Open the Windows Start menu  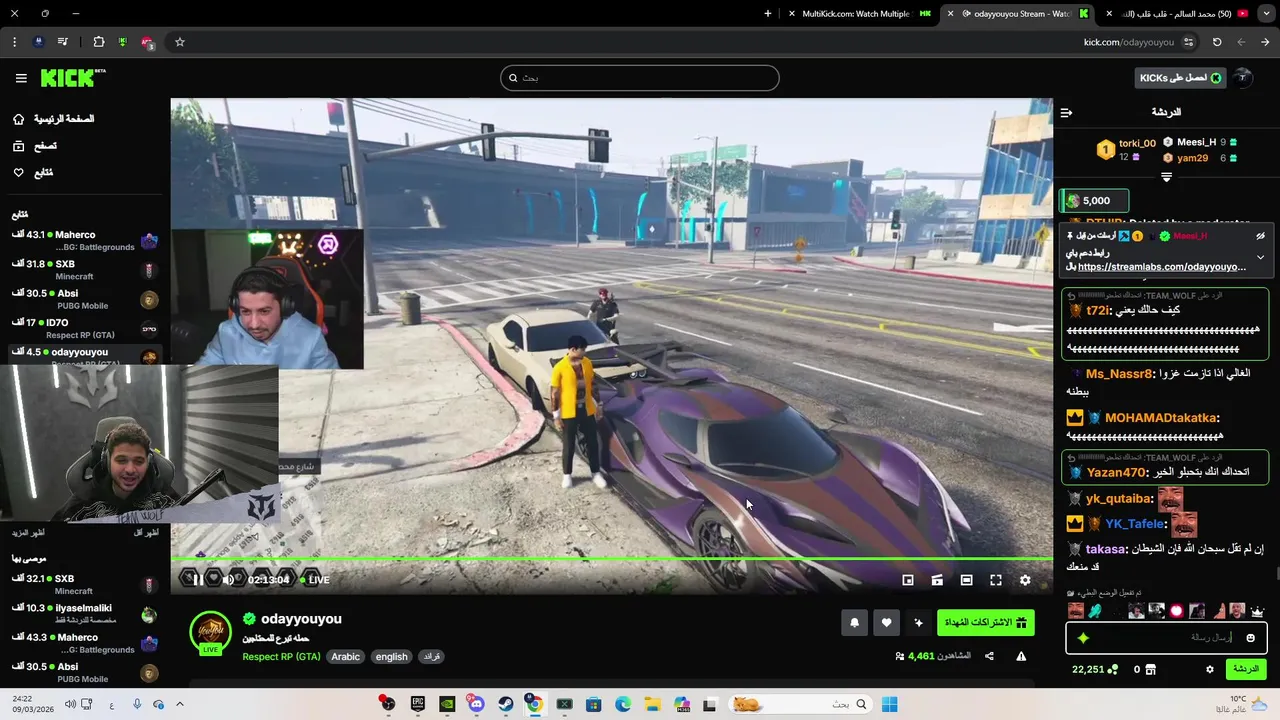[889, 704]
